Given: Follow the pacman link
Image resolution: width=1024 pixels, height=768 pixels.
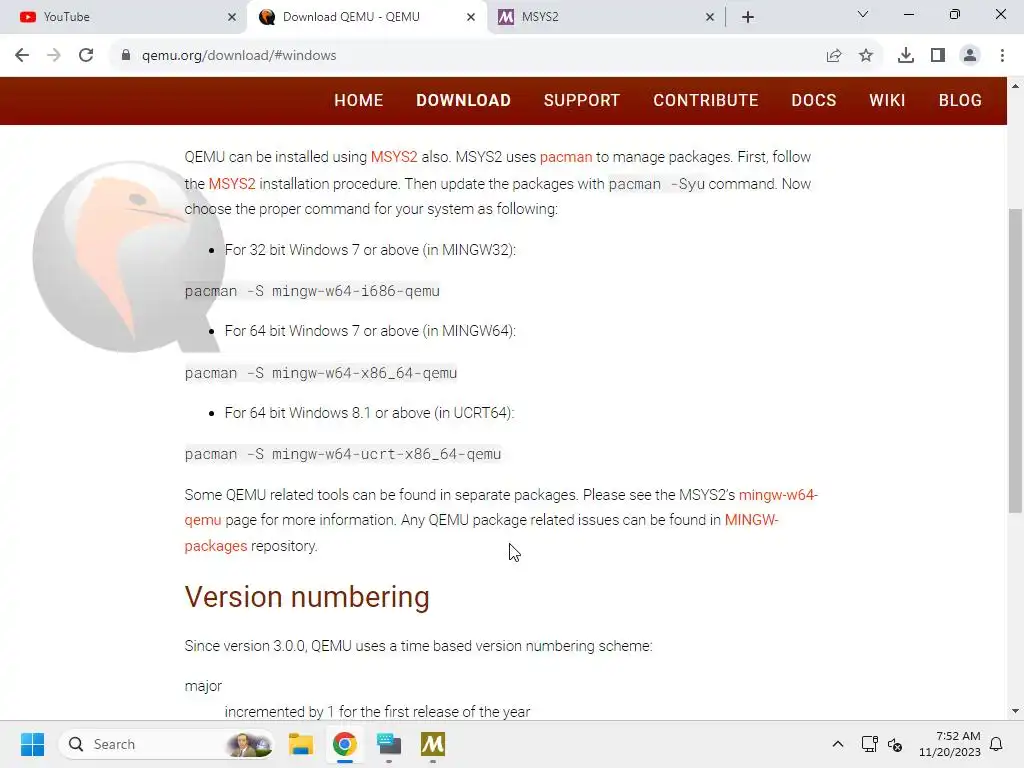Looking at the screenshot, I should pyautogui.click(x=566, y=157).
